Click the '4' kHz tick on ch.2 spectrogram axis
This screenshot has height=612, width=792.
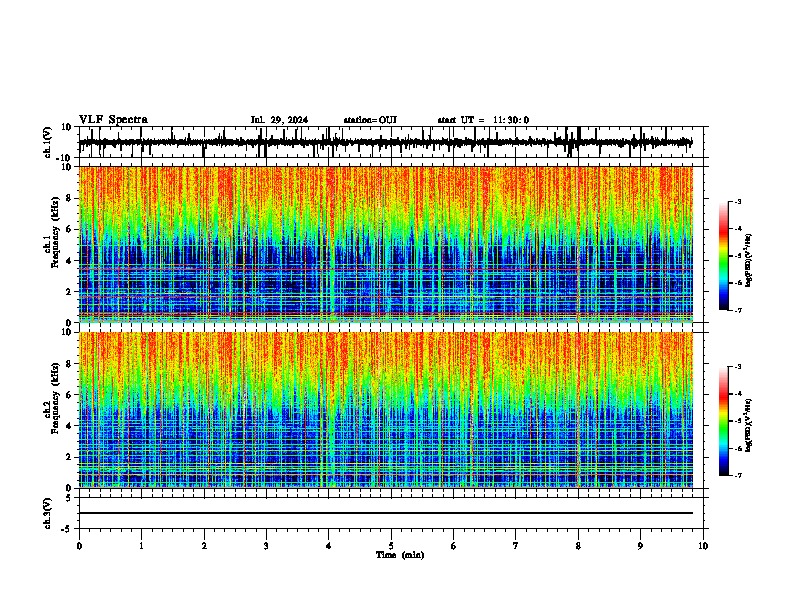[69, 426]
